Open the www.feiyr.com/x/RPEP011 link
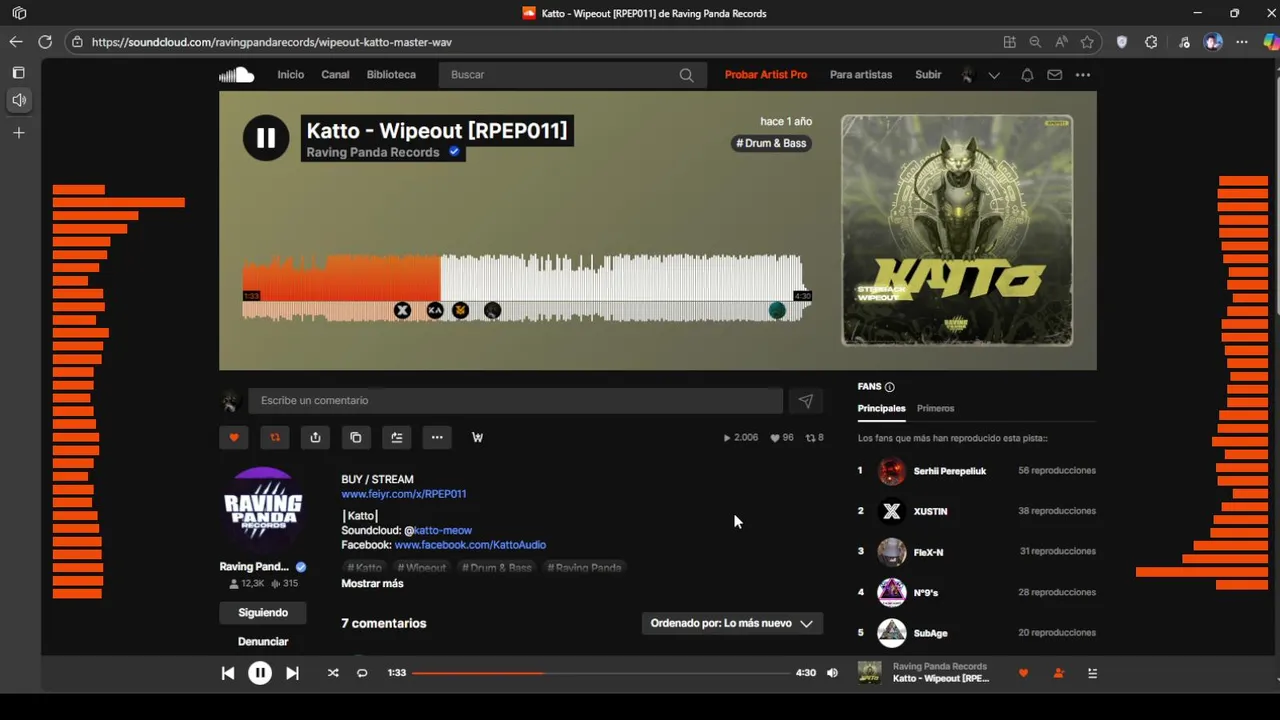Viewport: 1280px width, 720px height. click(404, 494)
